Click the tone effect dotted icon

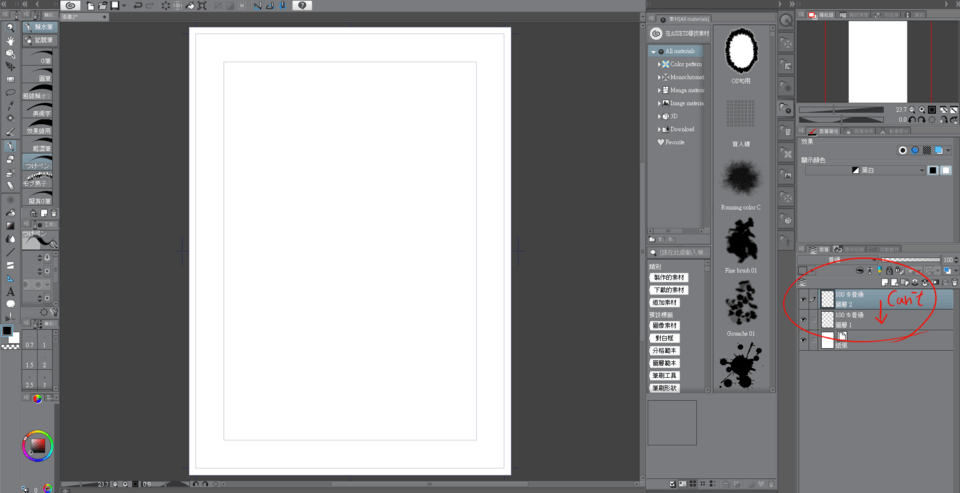click(x=926, y=150)
